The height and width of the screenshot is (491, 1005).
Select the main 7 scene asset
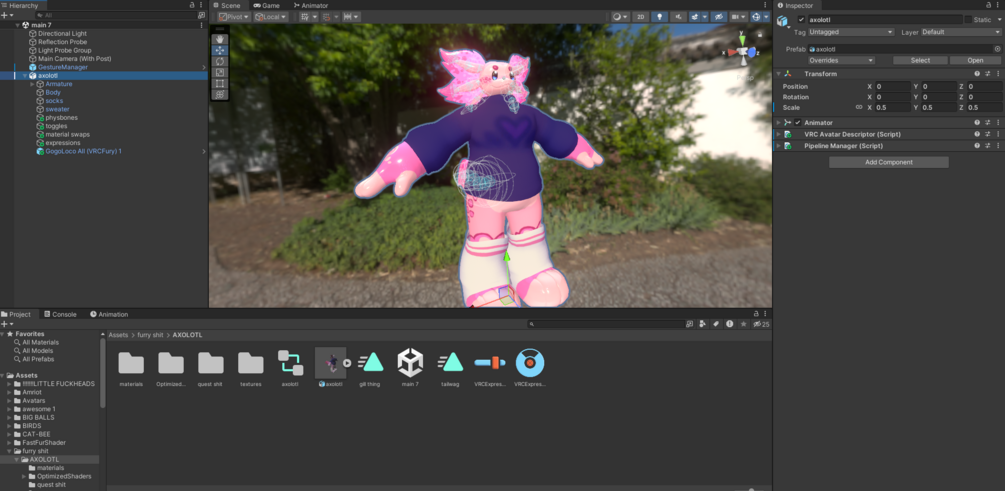click(410, 368)
